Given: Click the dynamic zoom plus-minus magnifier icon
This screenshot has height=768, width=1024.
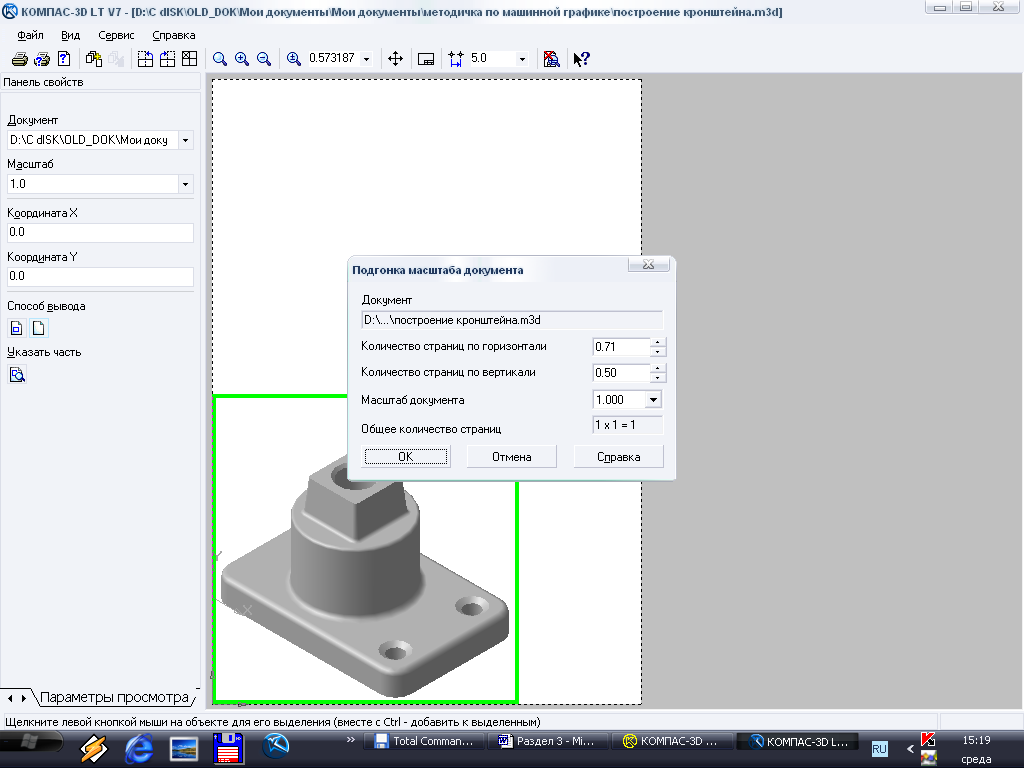Looking at the screenshot, I should [294, 59].
